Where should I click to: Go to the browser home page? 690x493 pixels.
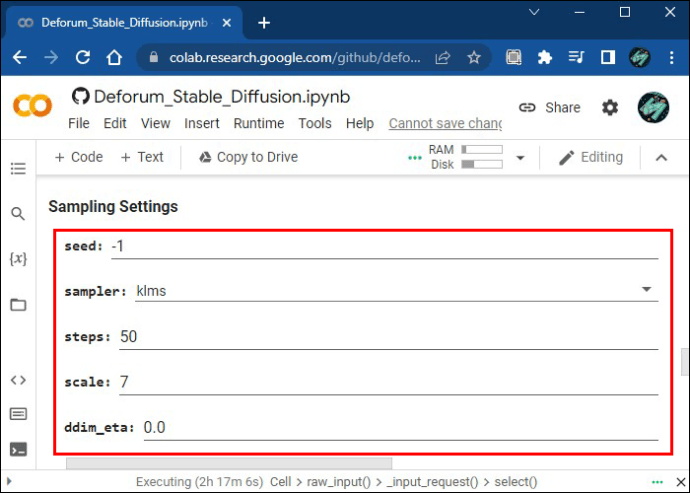114,57
